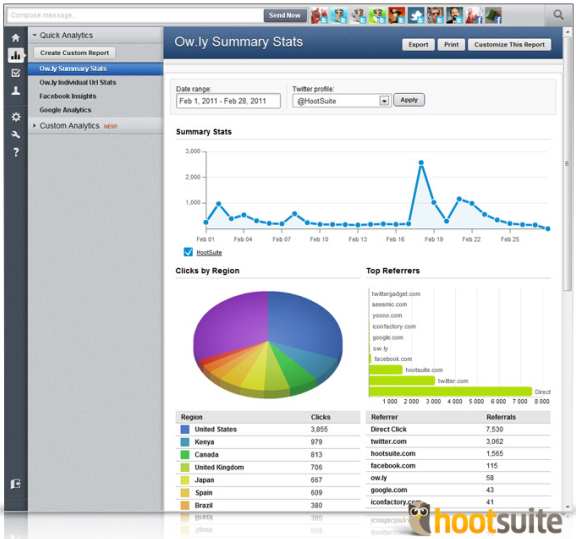Image resolution: width=576 pixels, height=539 pixels.
Task: Open the Analytics bar-chart icon in sidebar
Action: 15,55
